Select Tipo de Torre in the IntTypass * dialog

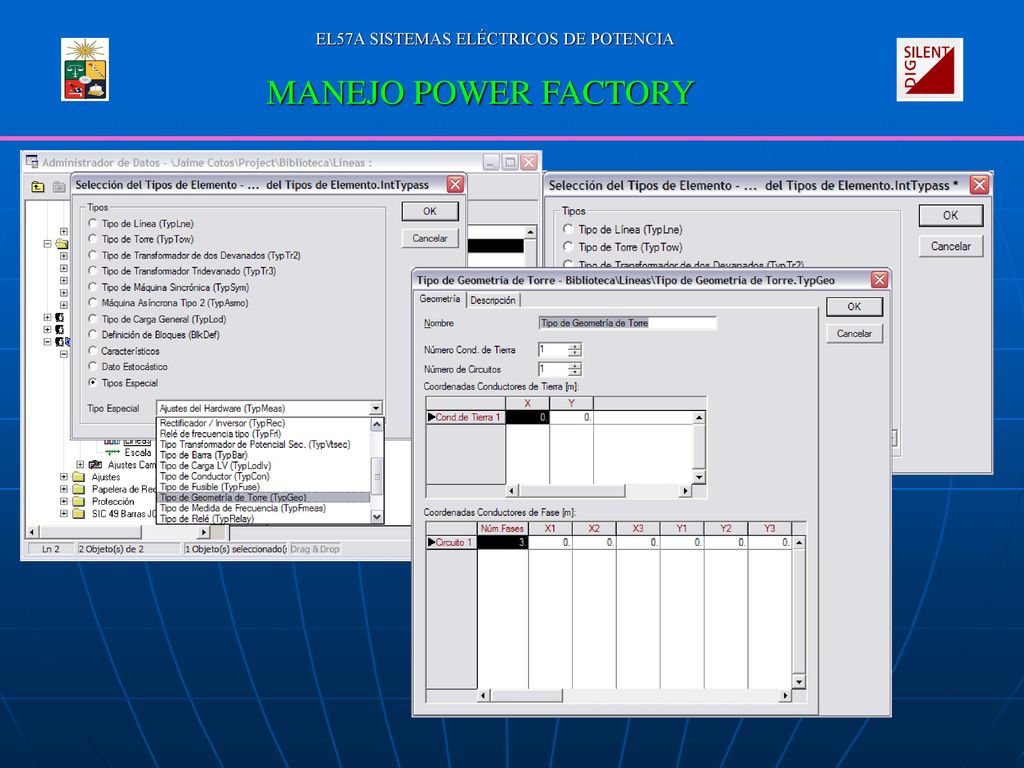[x=568, y=247]
